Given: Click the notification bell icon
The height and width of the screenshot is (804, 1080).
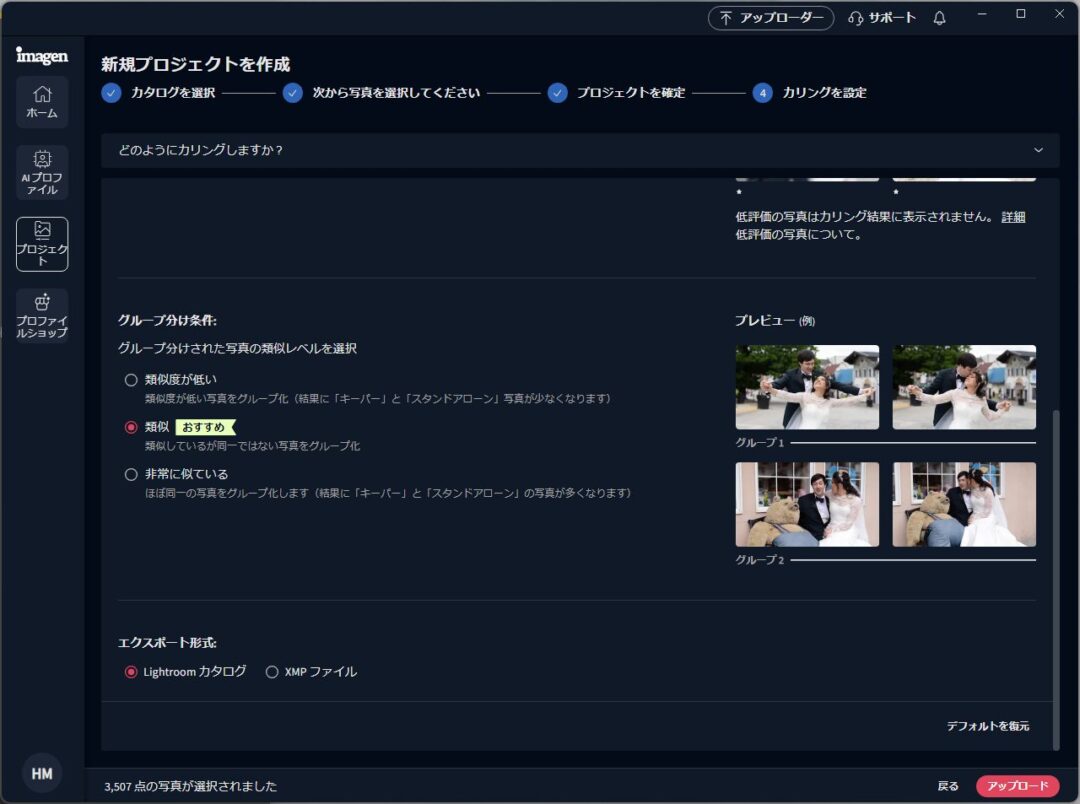Looking at the screenshot, I should coord(939,18).
